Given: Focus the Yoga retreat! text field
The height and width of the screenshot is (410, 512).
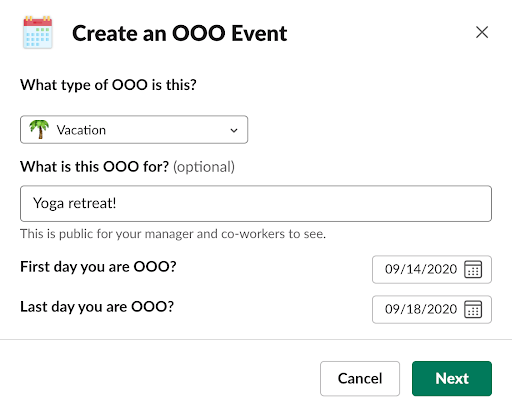Looking at the screenshot, I should (256, 203).
